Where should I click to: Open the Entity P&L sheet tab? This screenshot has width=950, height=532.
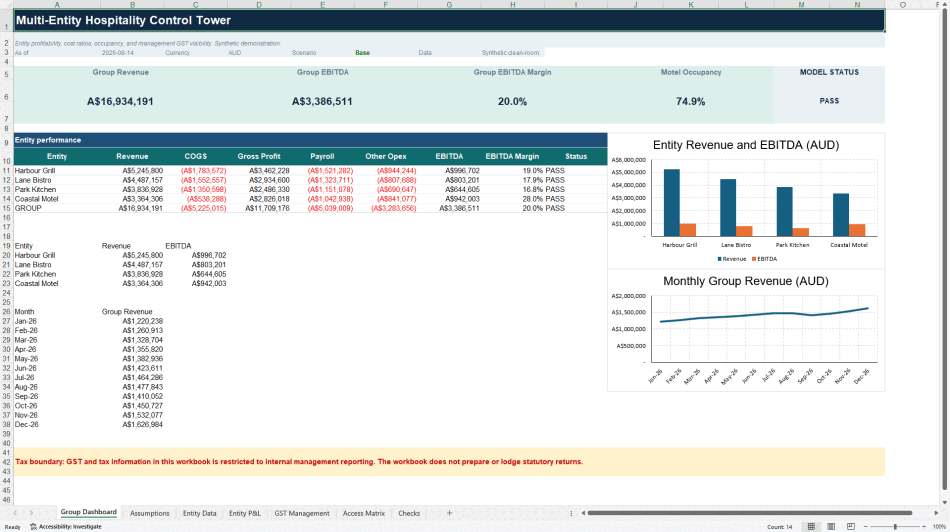[245, 513]
